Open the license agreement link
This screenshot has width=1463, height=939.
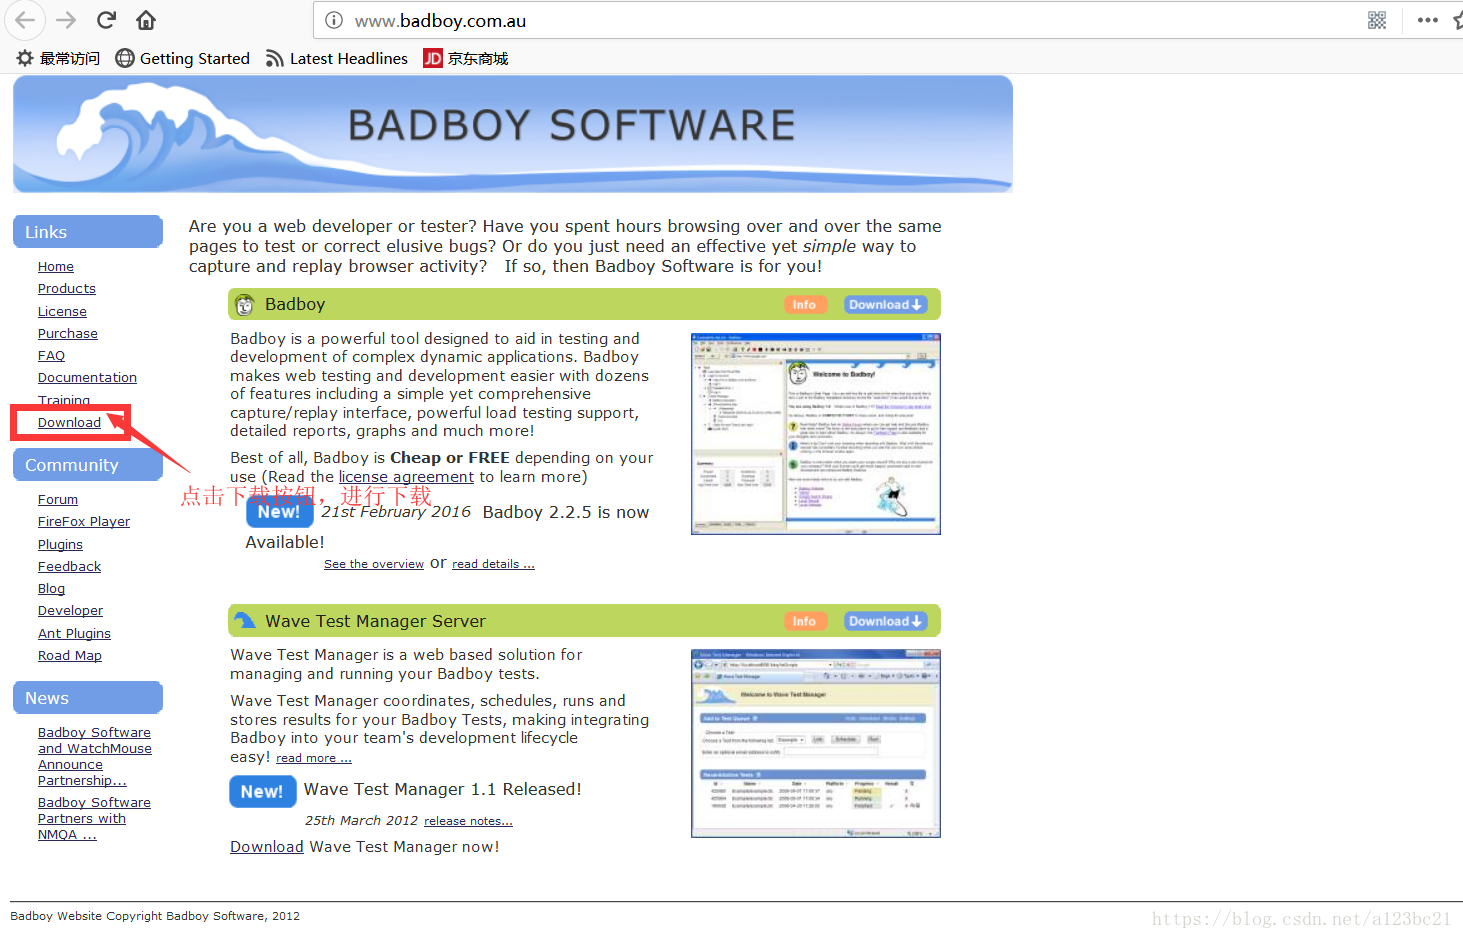pyautogui.click(x=406, y=477)
